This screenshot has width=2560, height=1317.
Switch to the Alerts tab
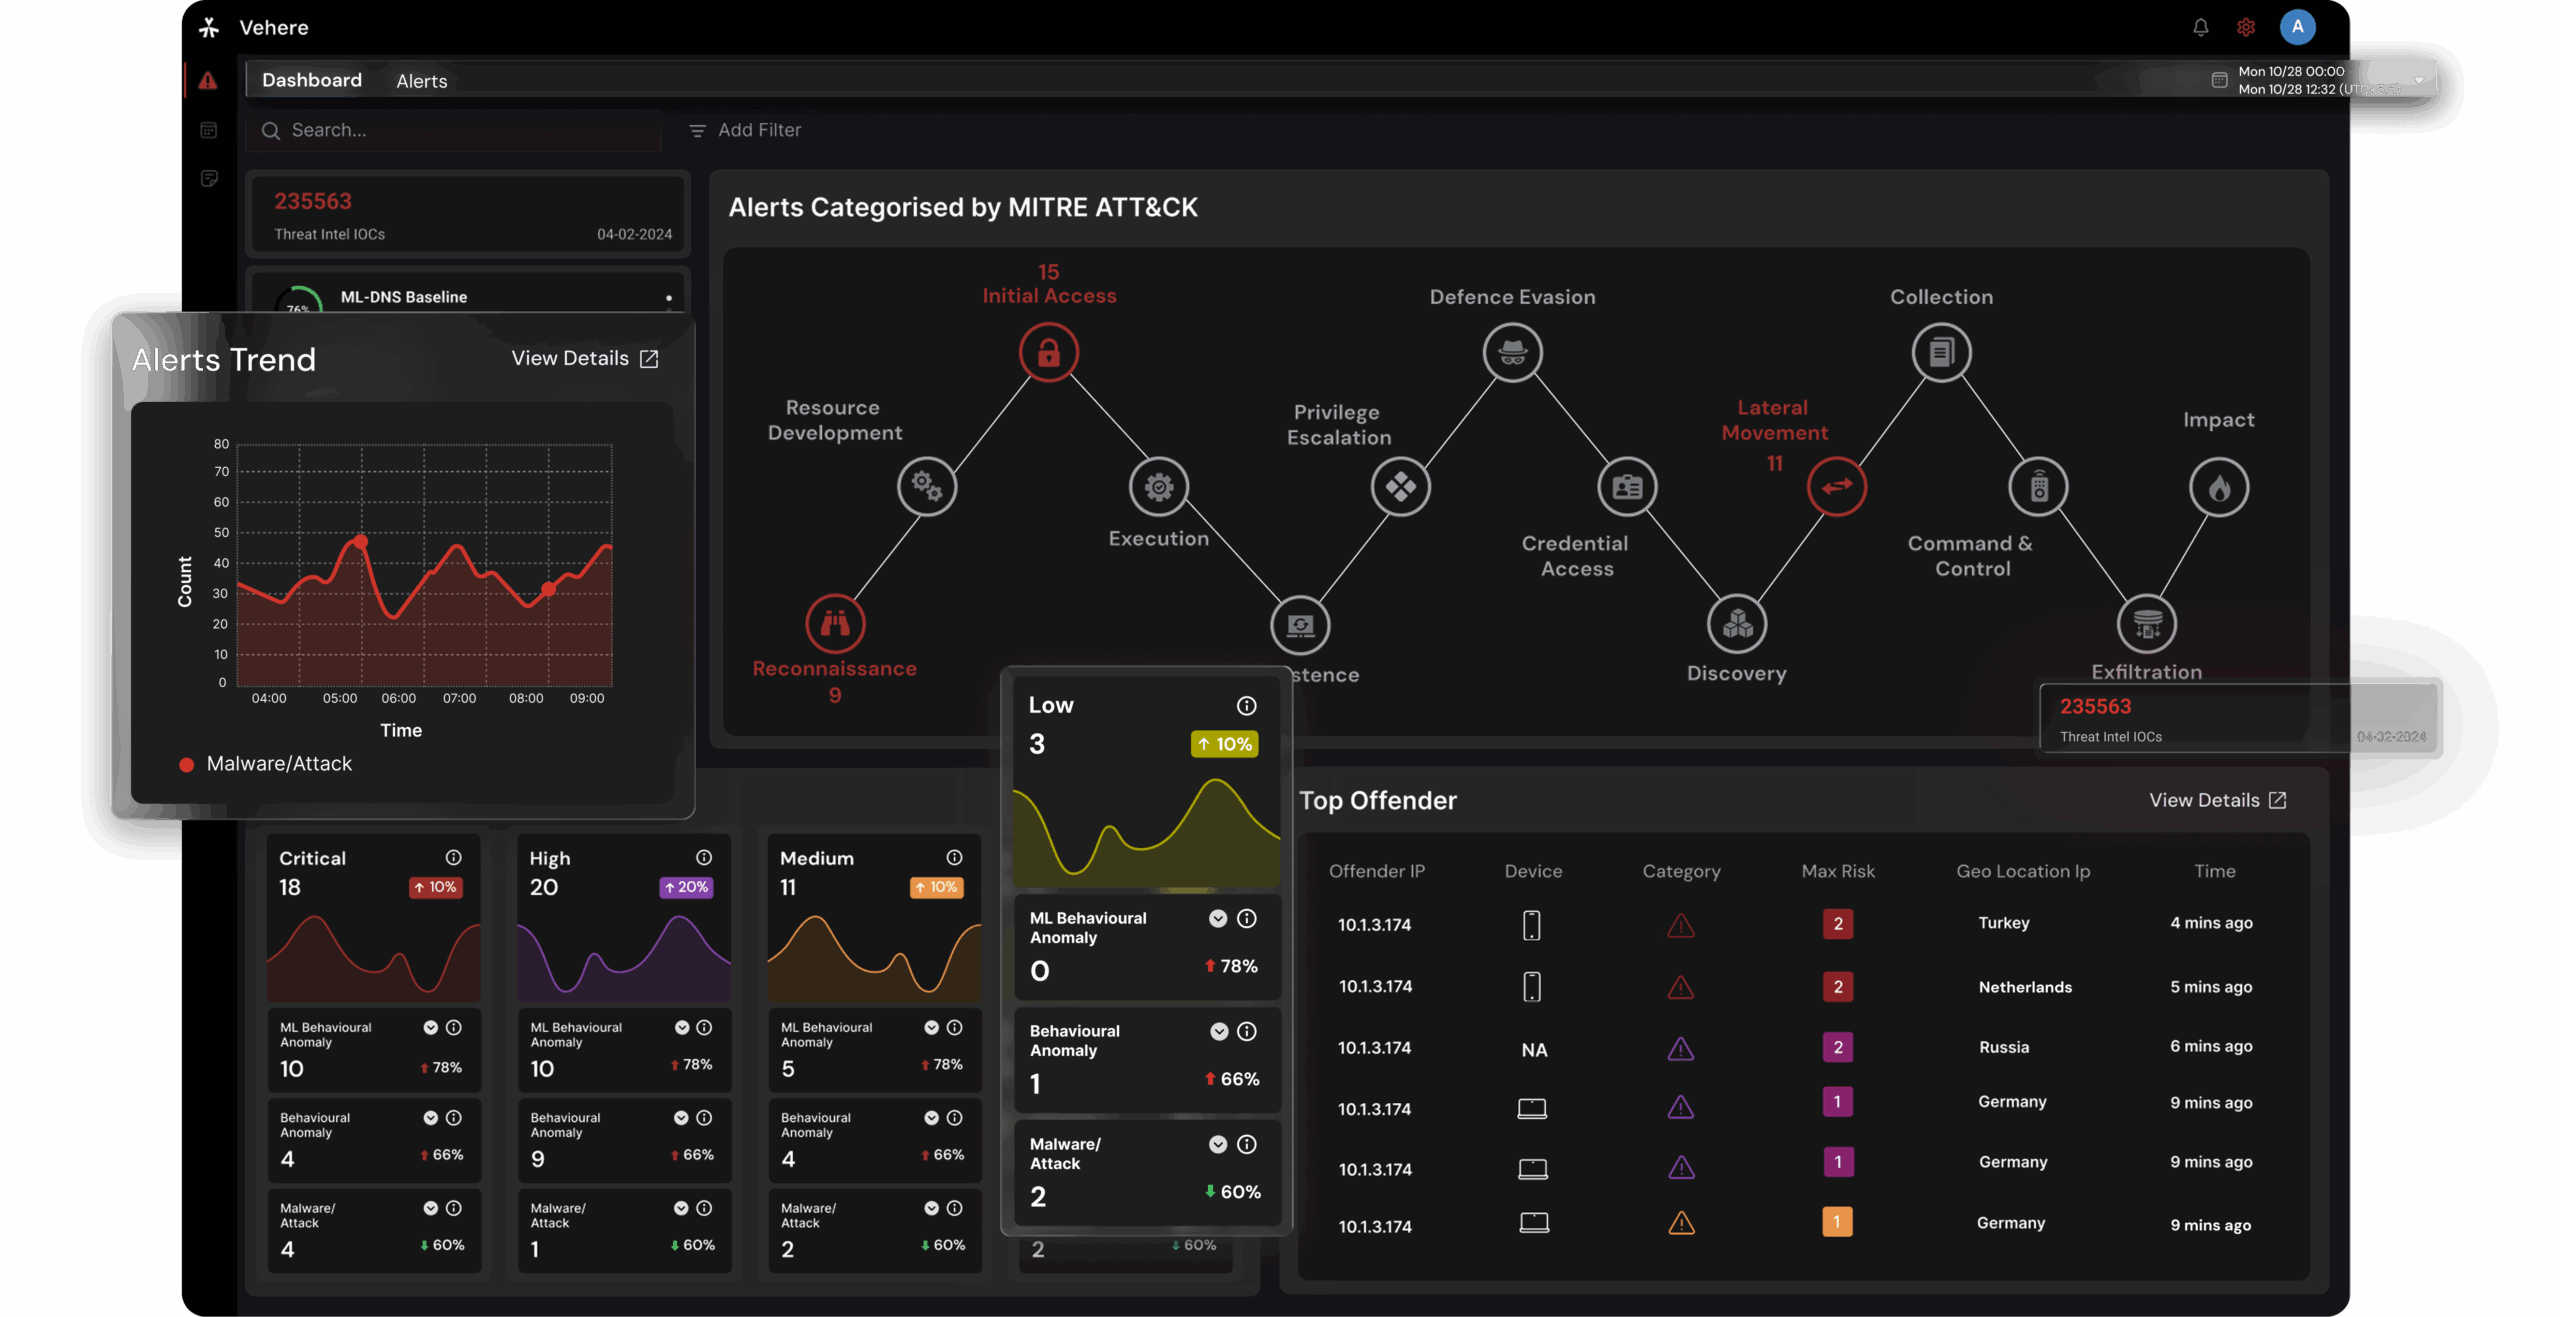[x=421, y=80]
